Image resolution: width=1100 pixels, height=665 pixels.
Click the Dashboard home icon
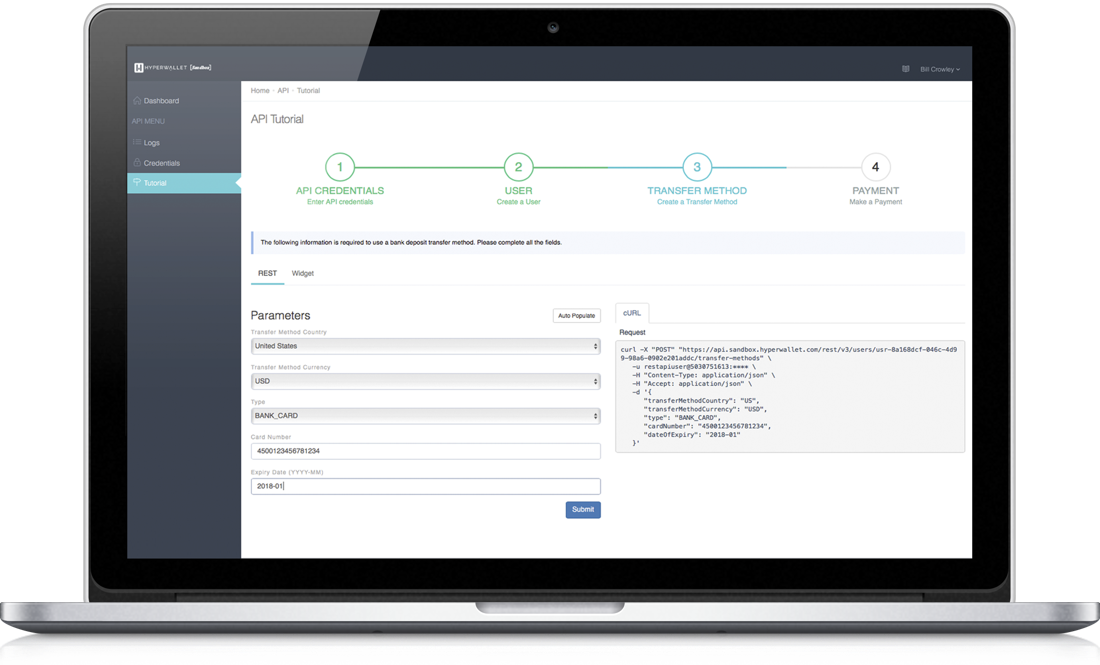137,100
